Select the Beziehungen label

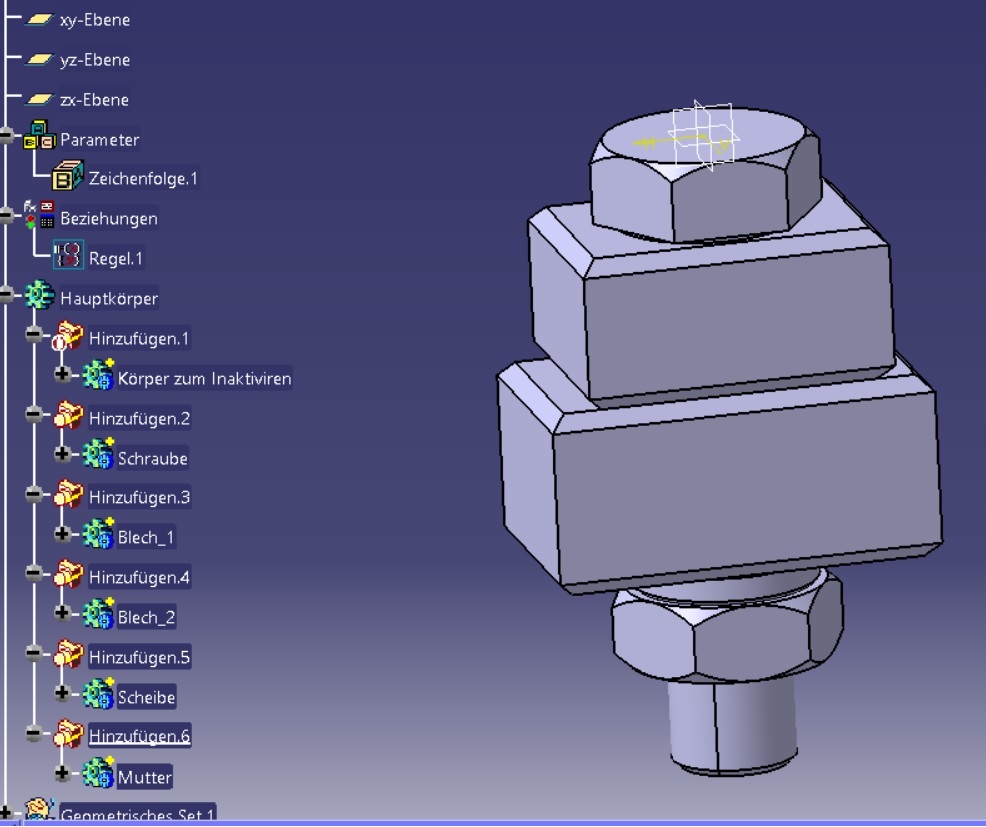tap(109, 219)
